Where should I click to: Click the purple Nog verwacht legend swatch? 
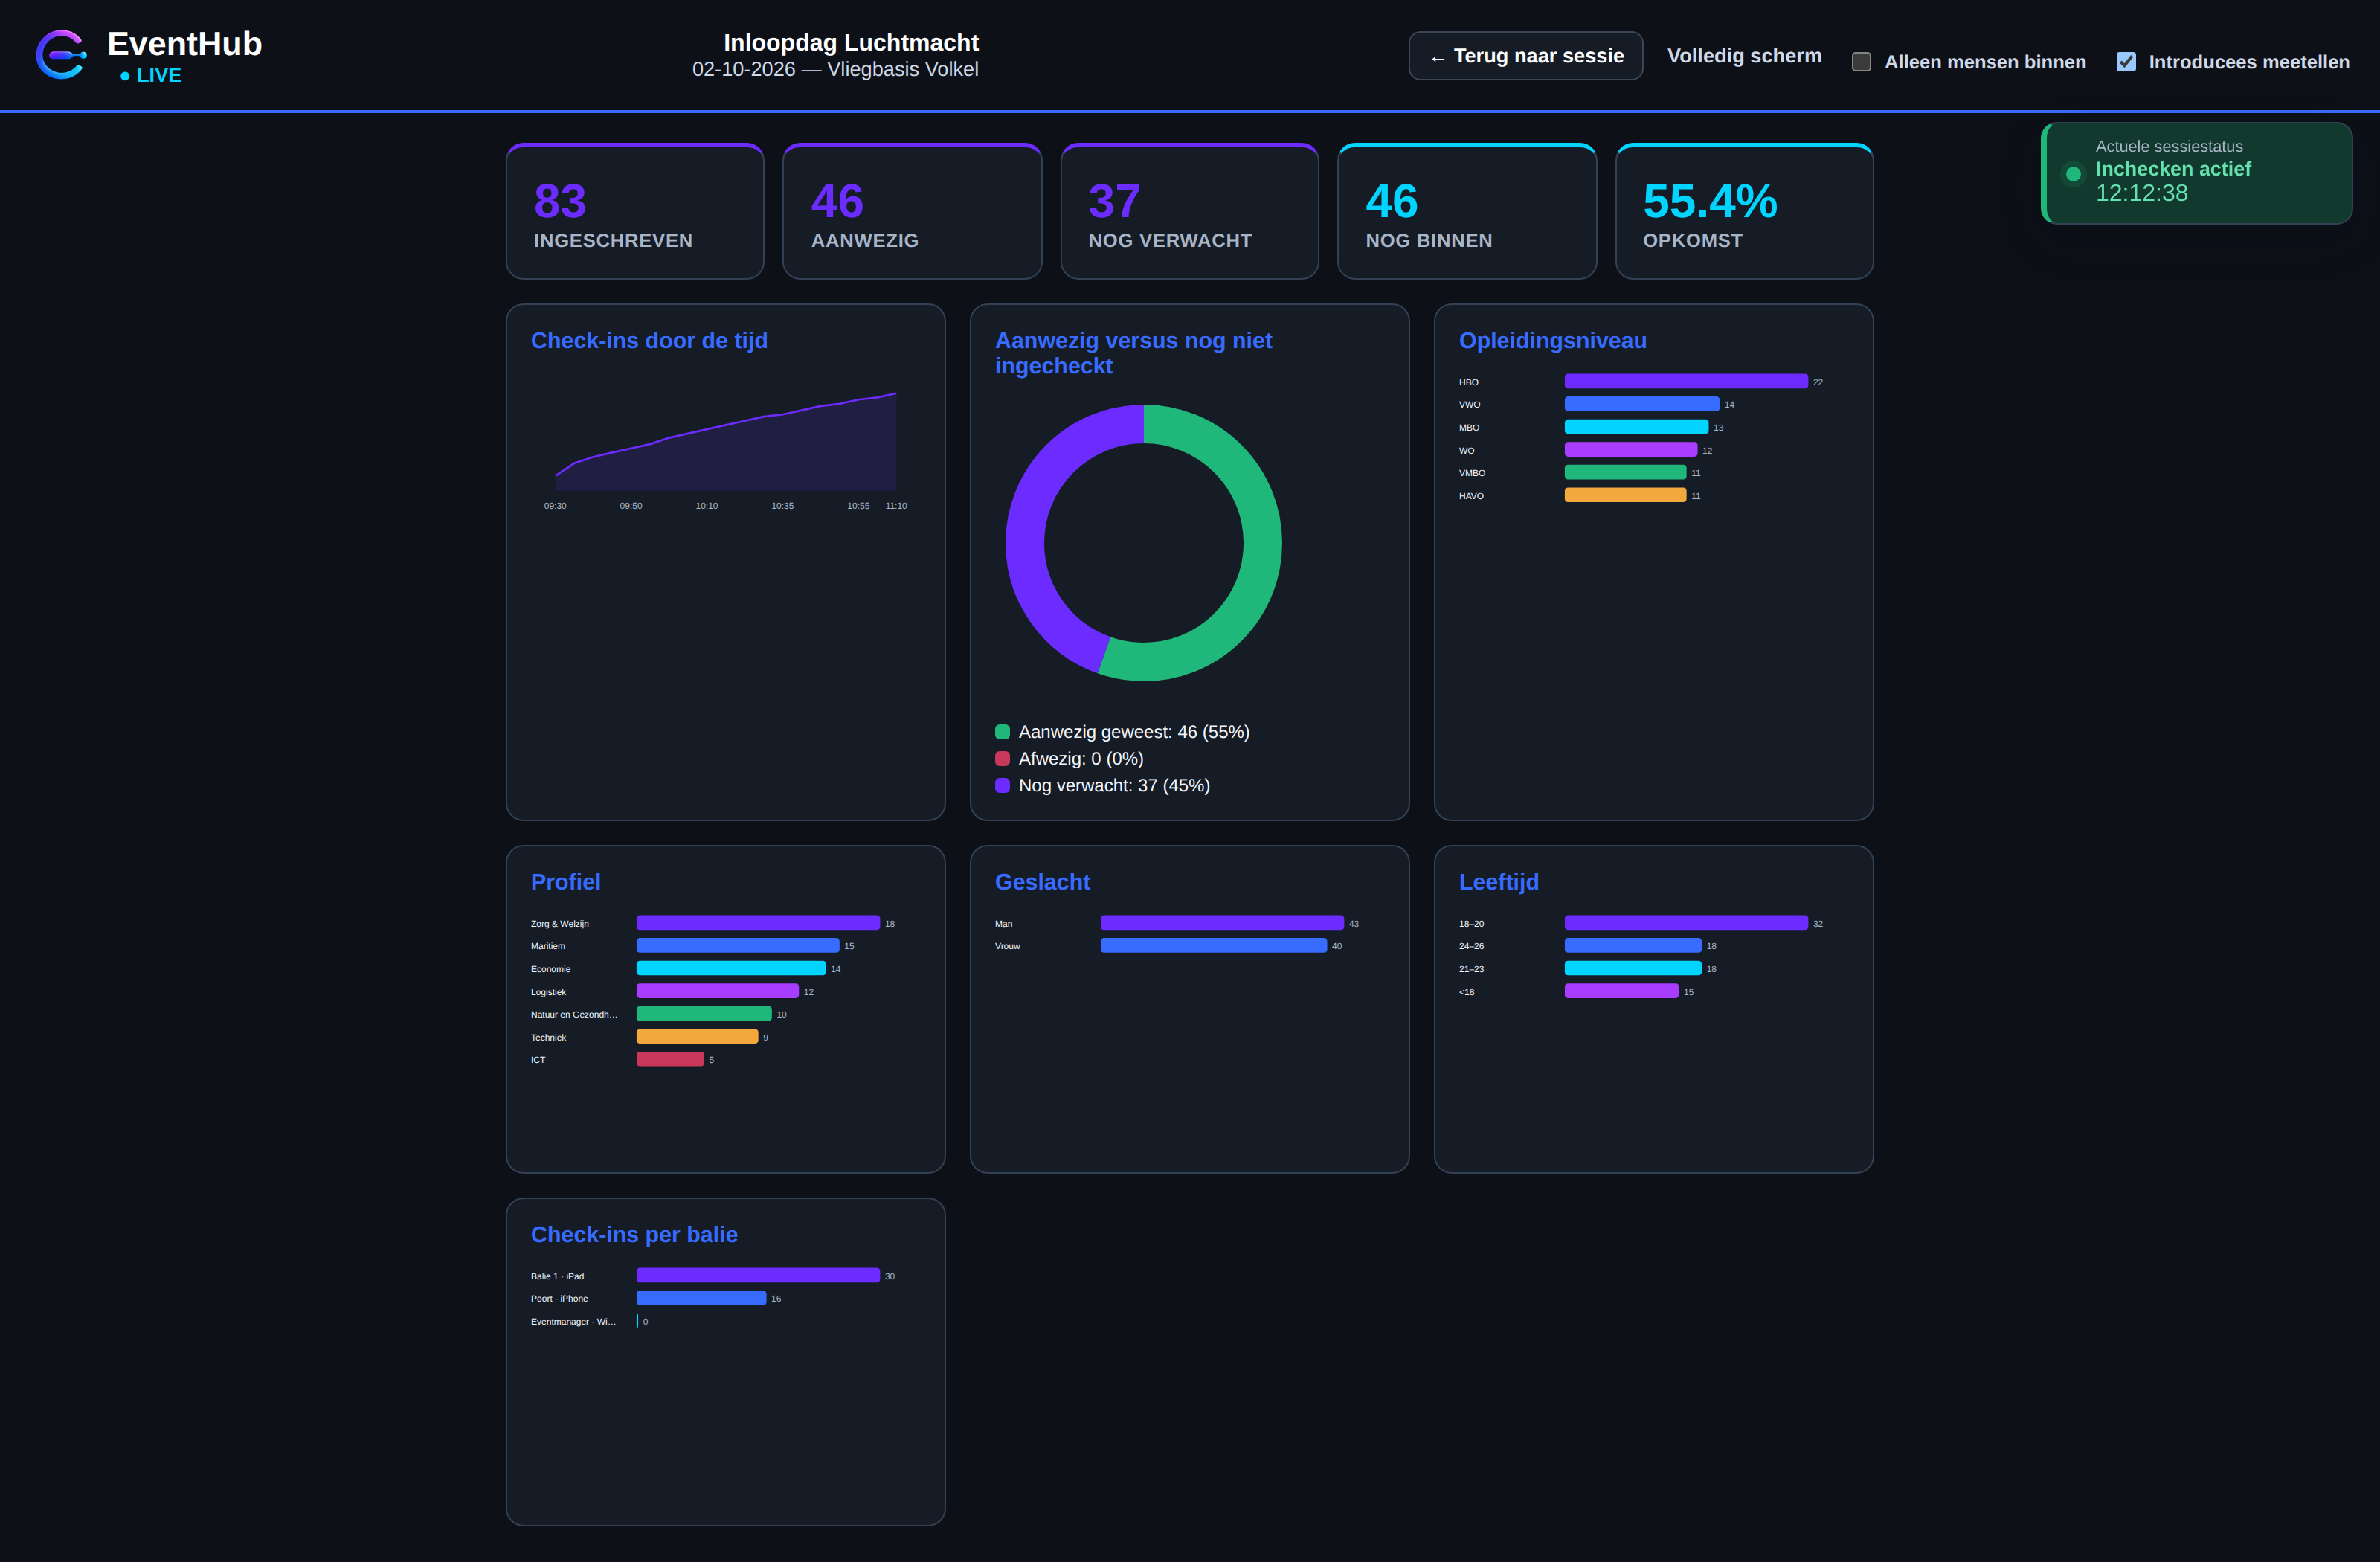click(x=1002, y=786)
